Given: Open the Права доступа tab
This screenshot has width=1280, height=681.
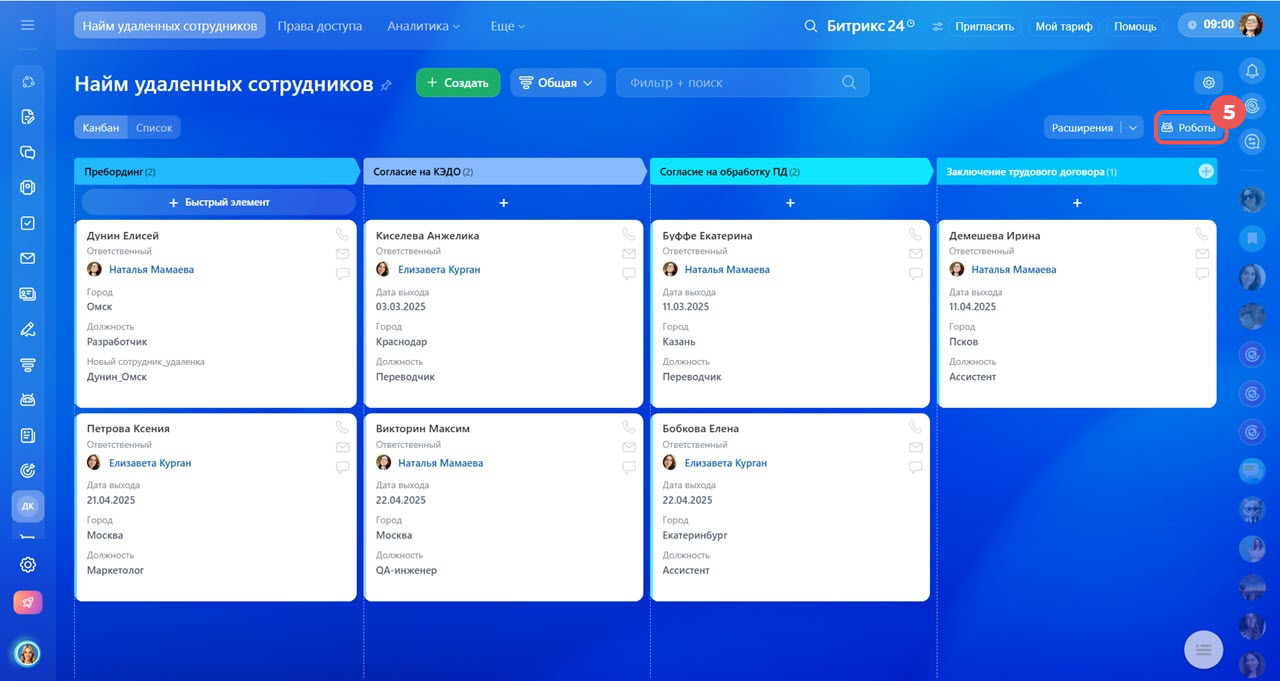Looking at the screenshot, I should point(320,26).
